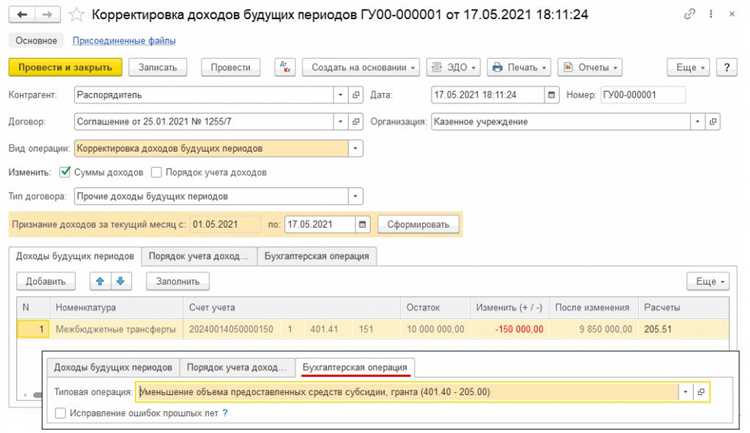Select the 9 850 000,00 После изменения cell
The width and height of the screenshot is (750, 433).
click(x=594, y=329)
